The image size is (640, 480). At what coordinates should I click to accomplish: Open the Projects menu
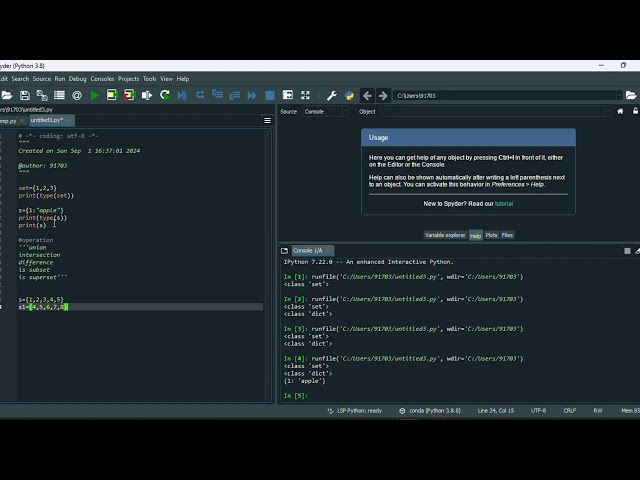tap(128, 79)
